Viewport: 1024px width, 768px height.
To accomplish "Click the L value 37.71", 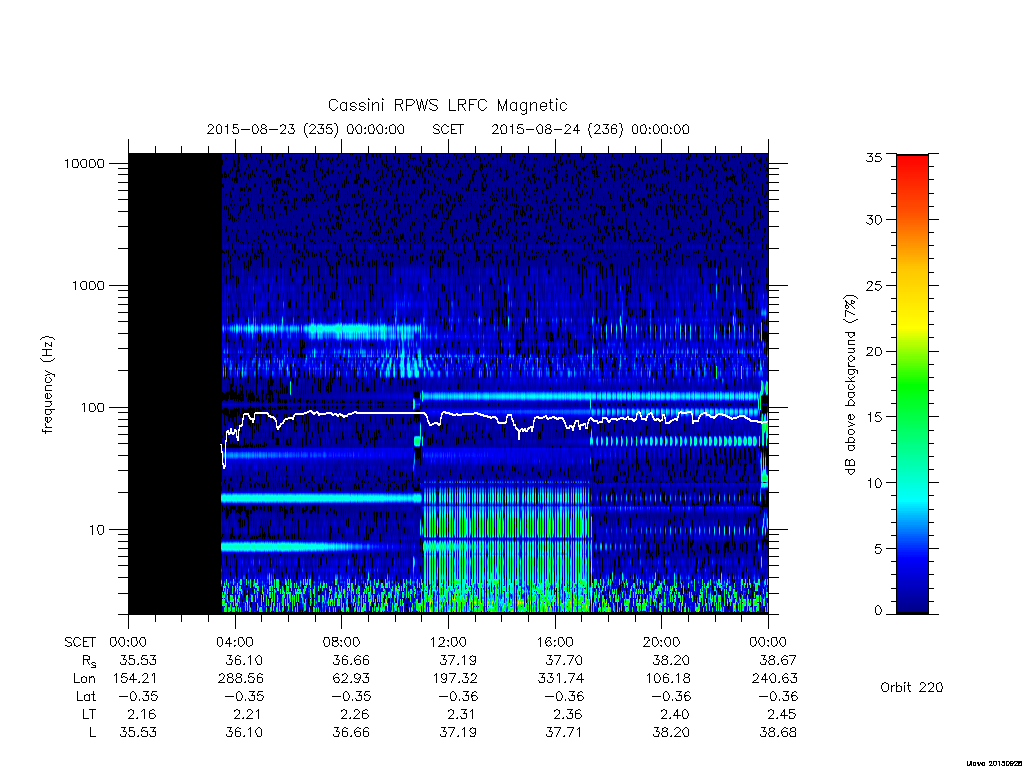I will click(564, 733).
